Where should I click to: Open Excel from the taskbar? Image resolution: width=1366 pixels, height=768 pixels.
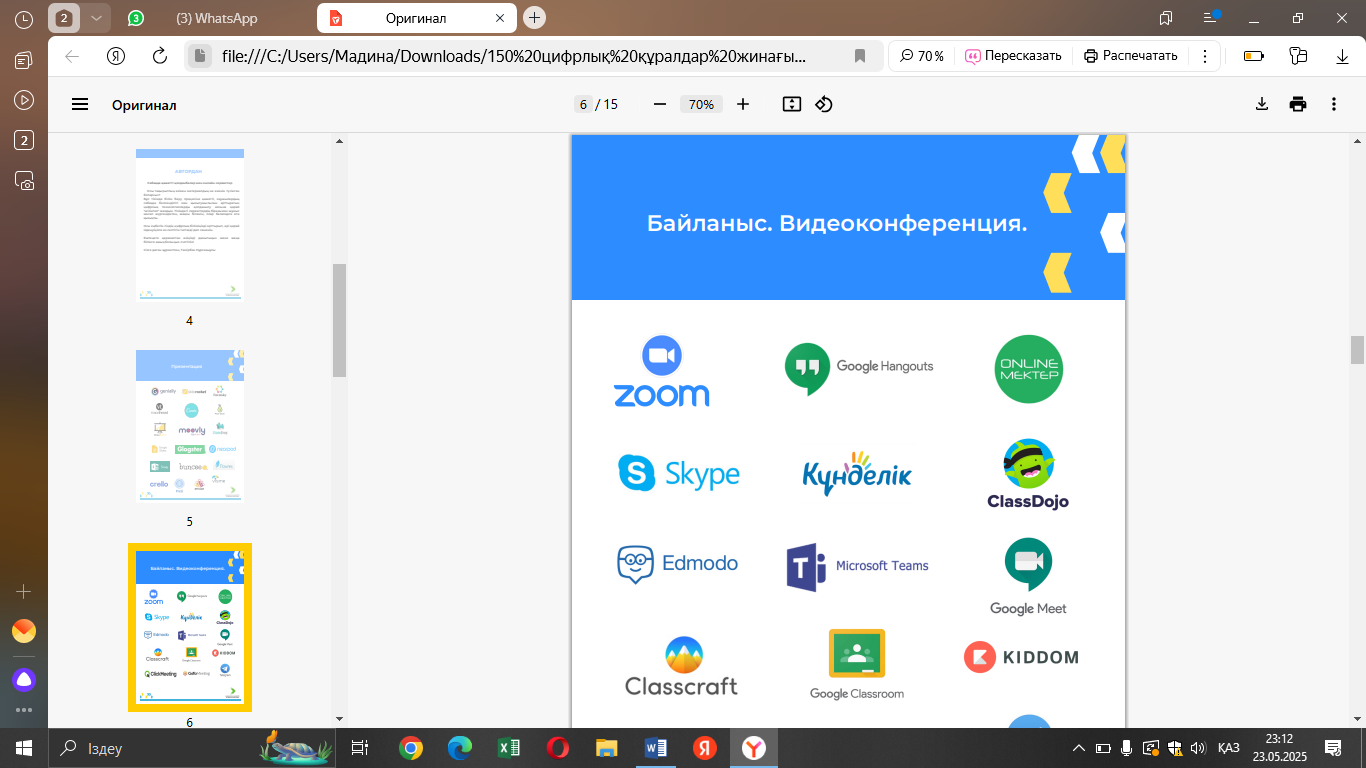coord(508,748)
